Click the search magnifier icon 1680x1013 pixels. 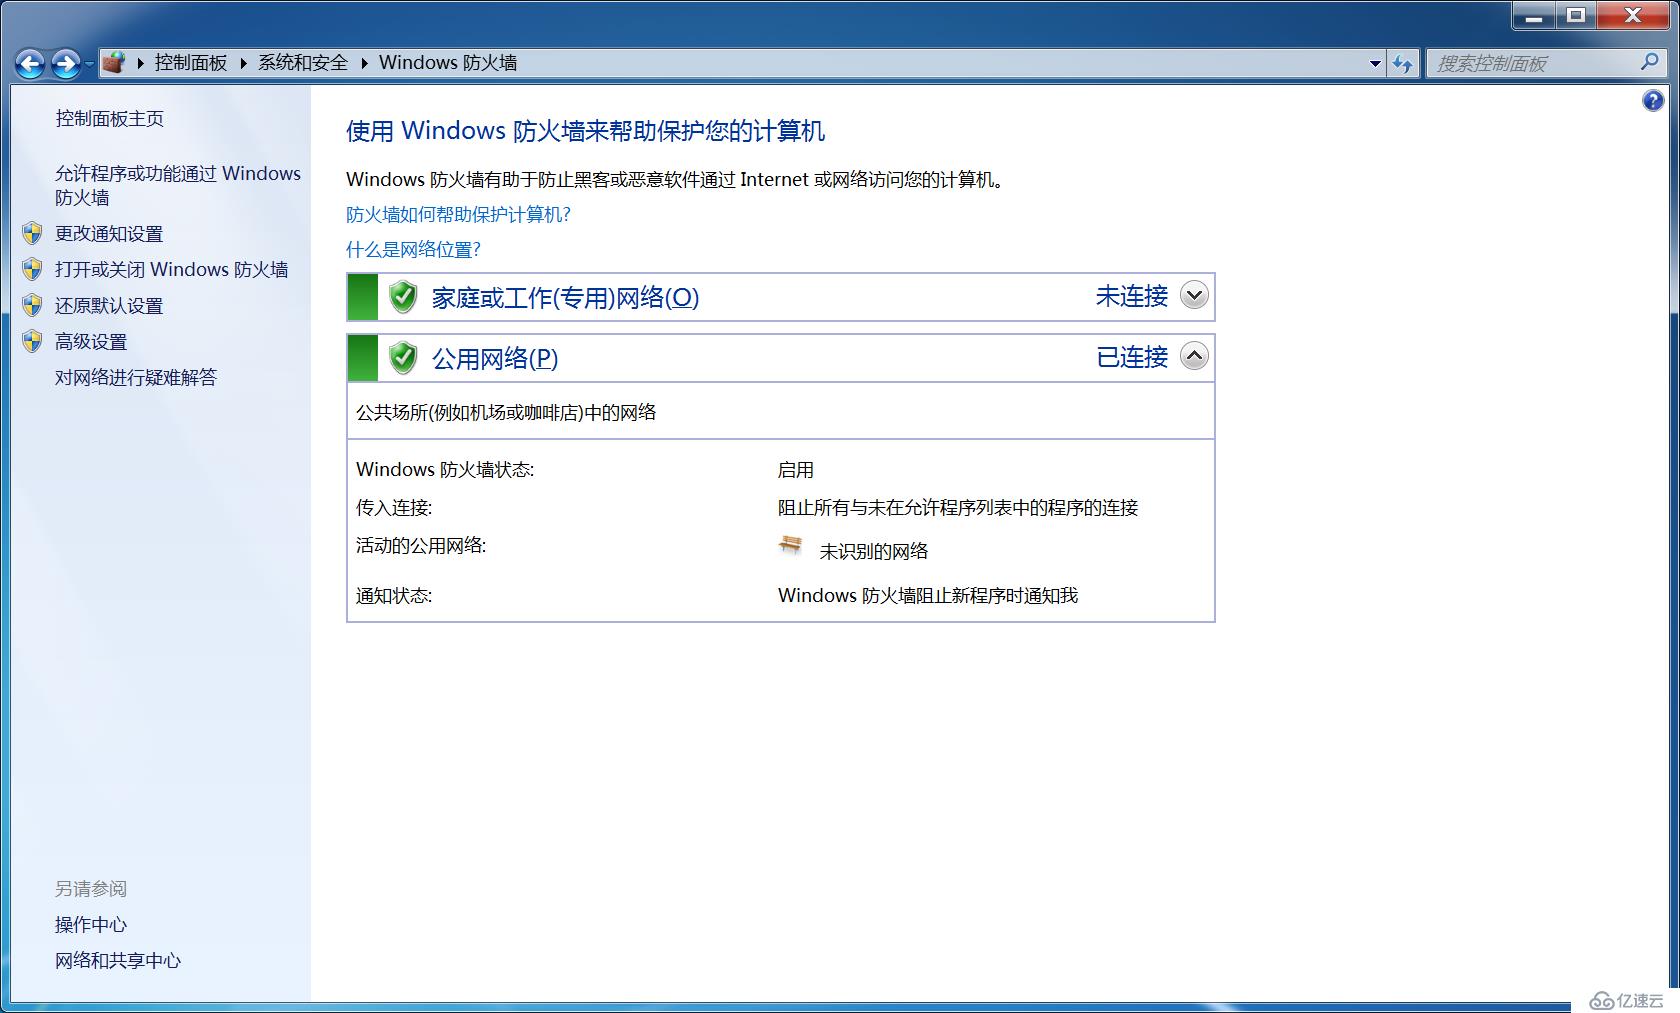(x=1650, y=62)
